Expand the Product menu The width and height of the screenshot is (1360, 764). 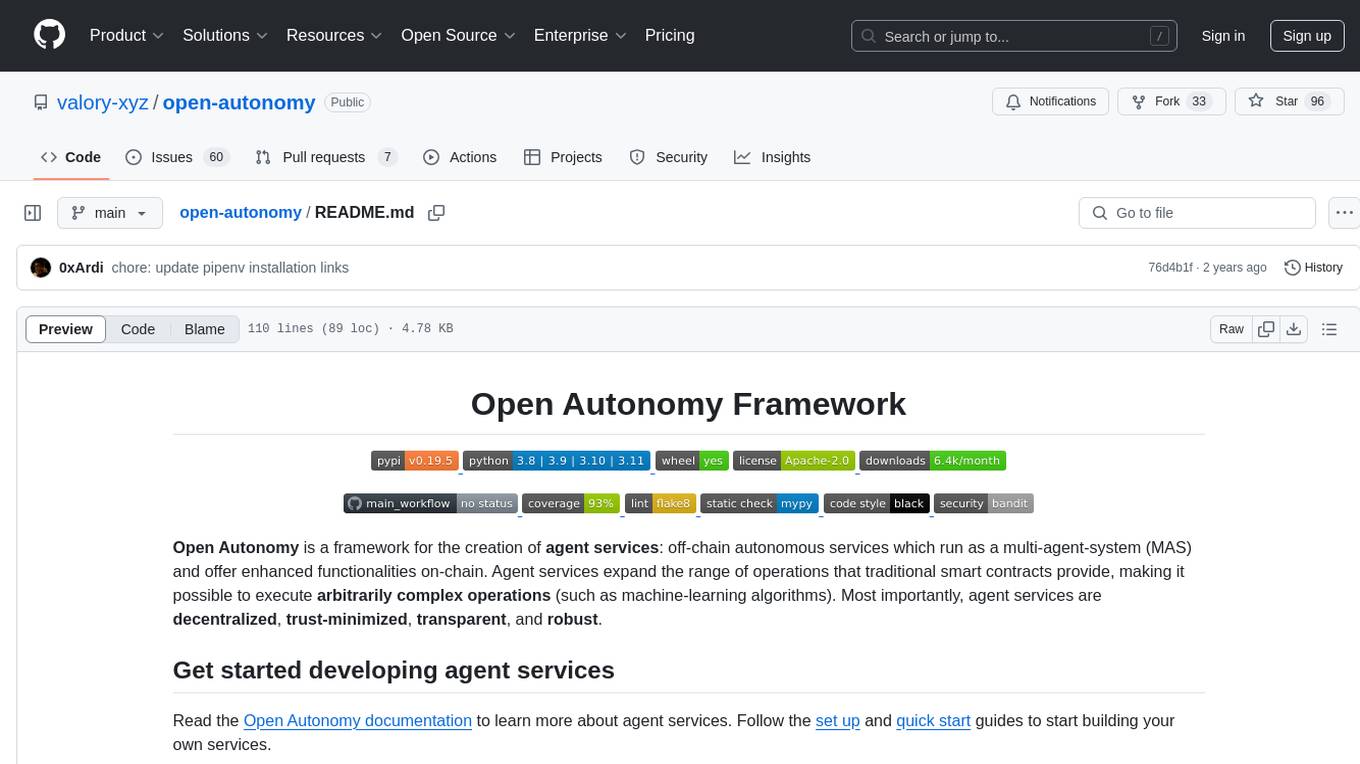(x=127, y=35)
